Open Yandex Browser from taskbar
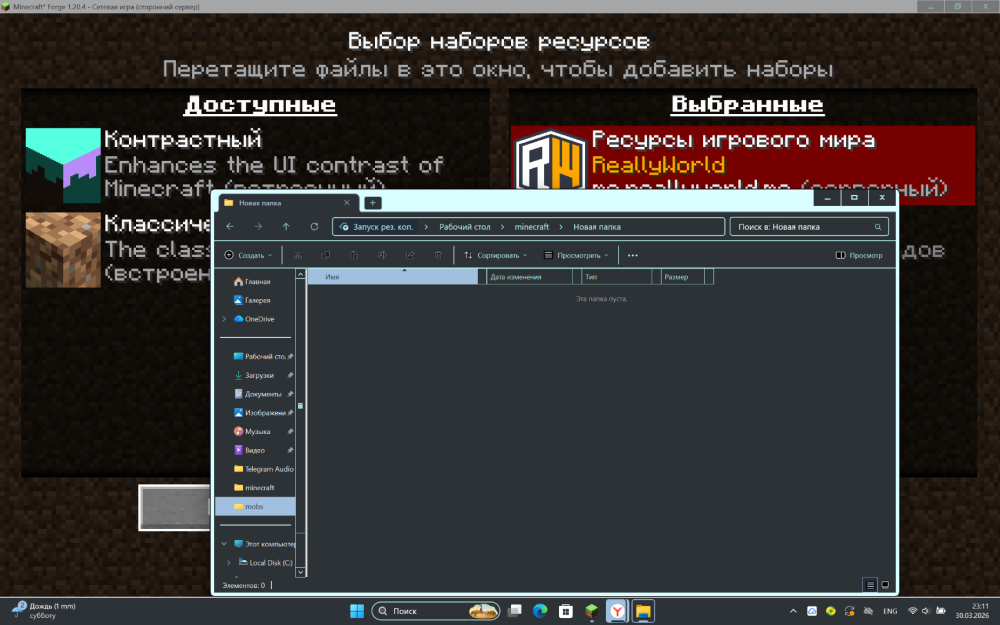This screenshot has height=625, width=1000. [617, 611]
